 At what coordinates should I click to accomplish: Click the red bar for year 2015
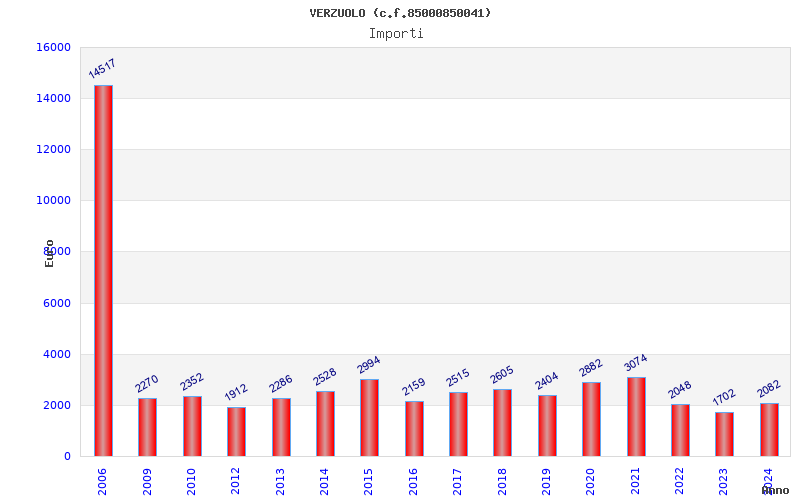(369, 418)
